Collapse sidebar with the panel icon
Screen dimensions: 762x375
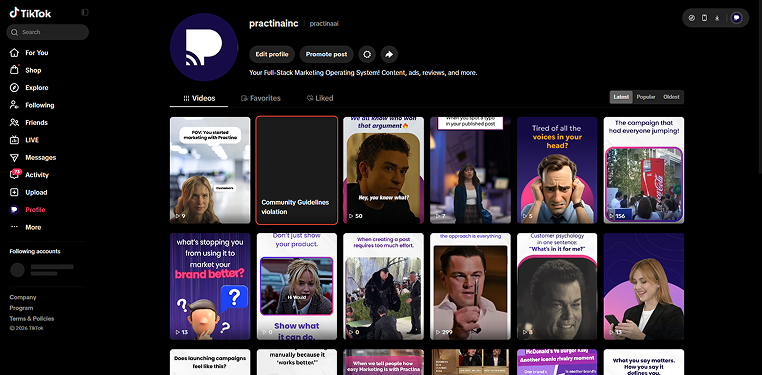[85, 12]
